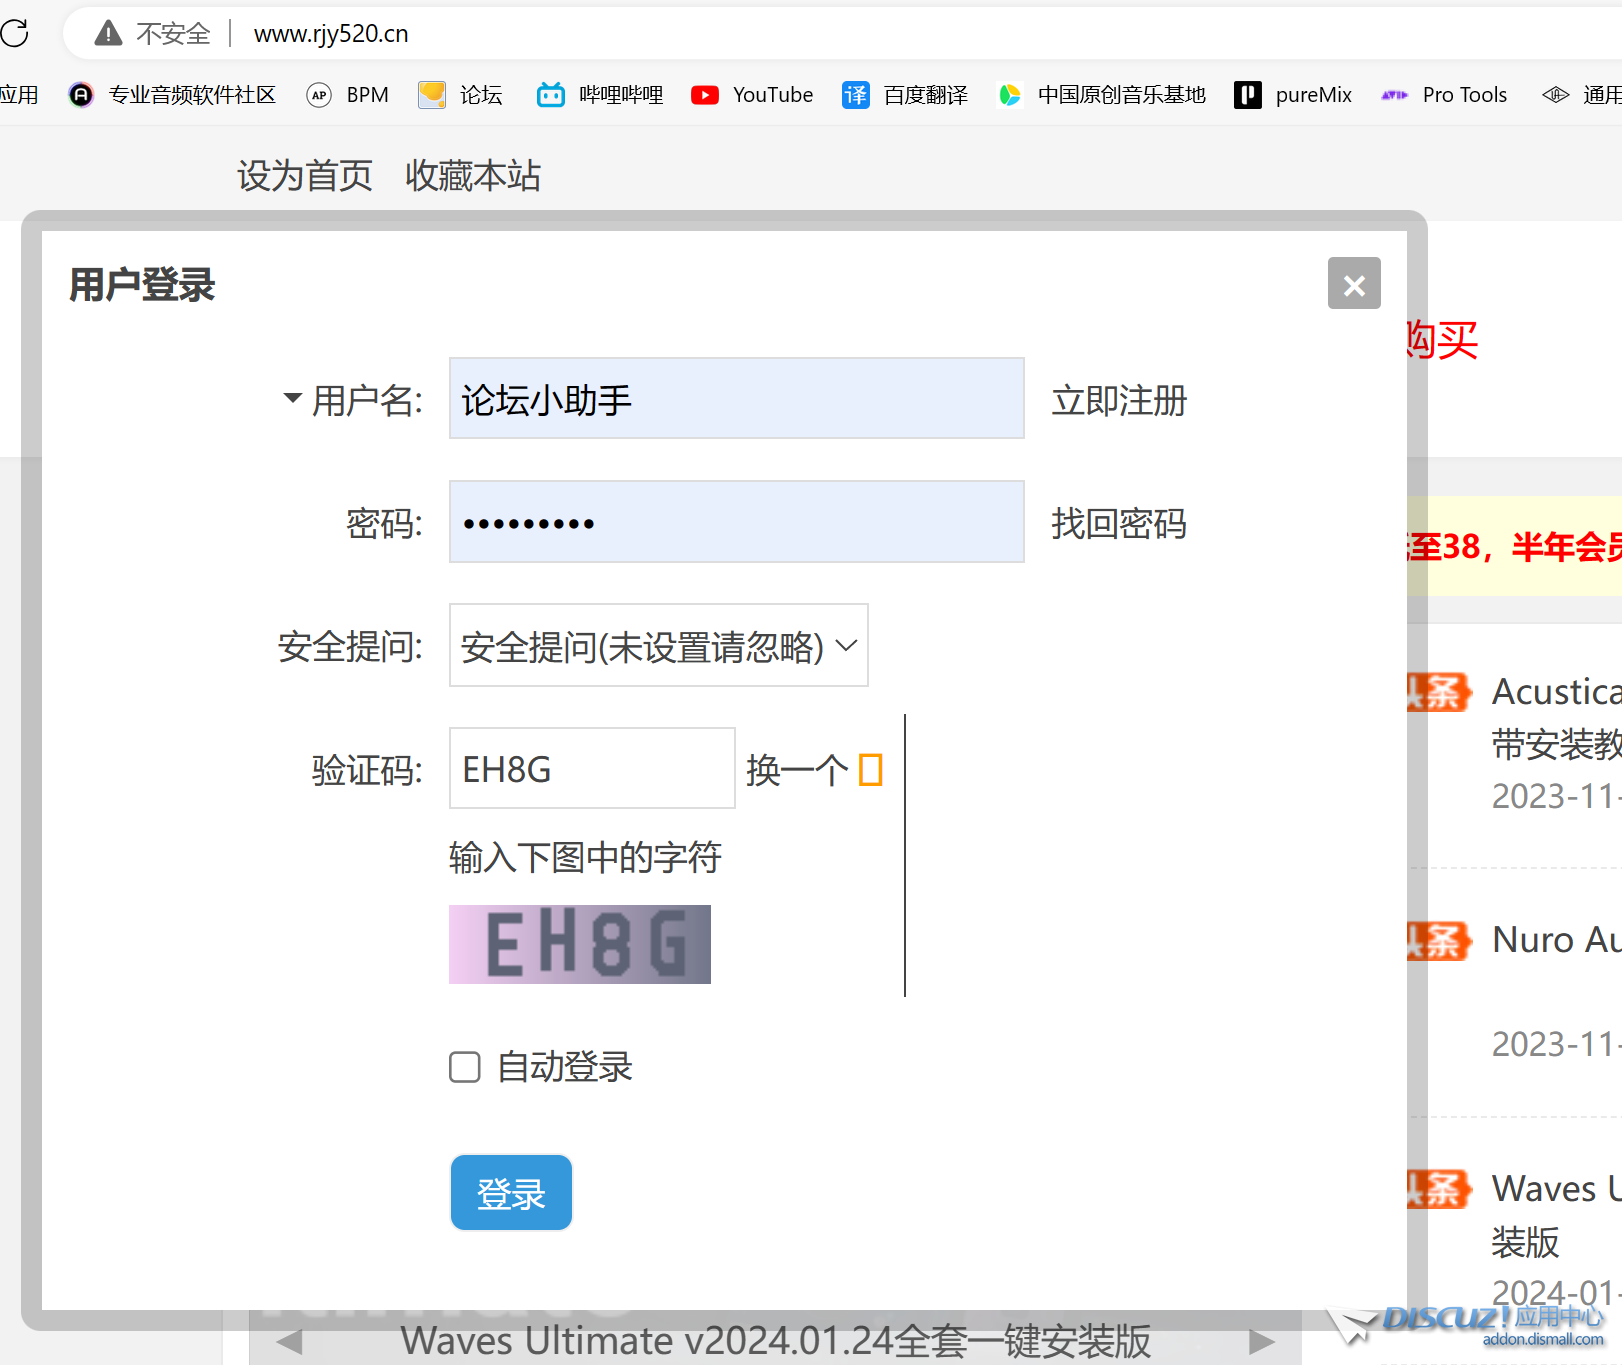Image resolution: width=1622 pixels, height=1365 pixels.
Task: Open the 百度翻译 bookmark
Action: click(924, 94)
